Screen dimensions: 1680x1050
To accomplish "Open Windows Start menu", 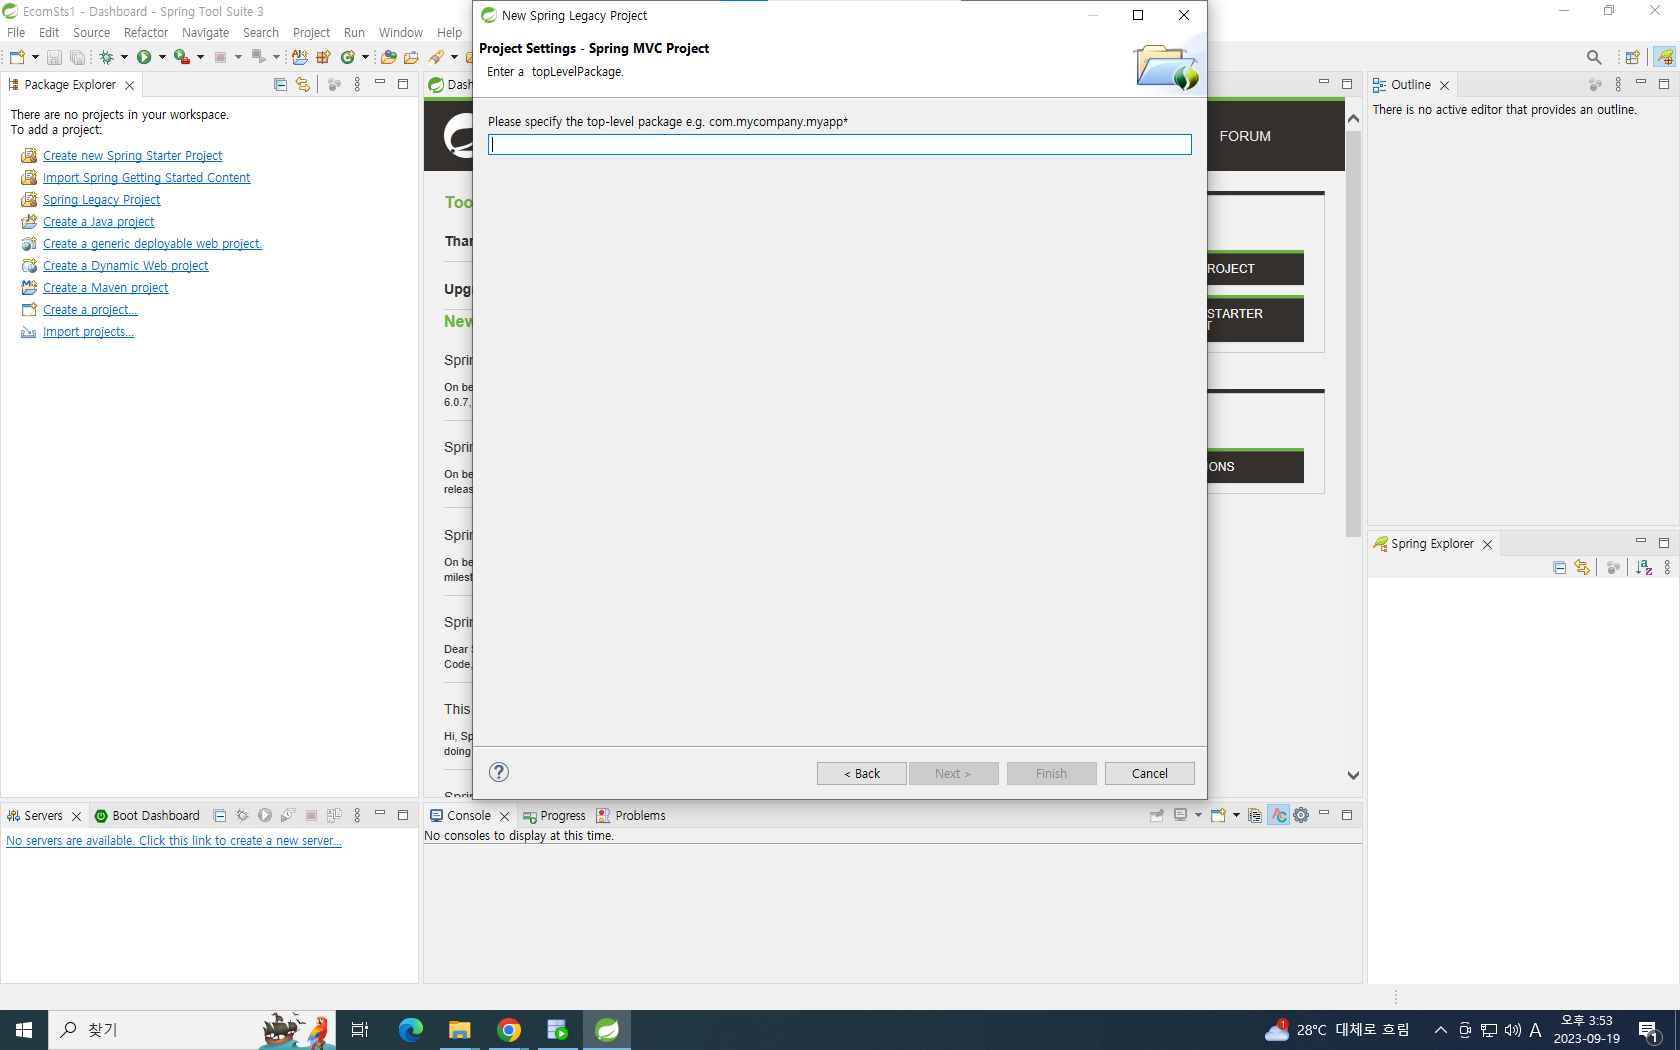I will (x=24, y=1030).
